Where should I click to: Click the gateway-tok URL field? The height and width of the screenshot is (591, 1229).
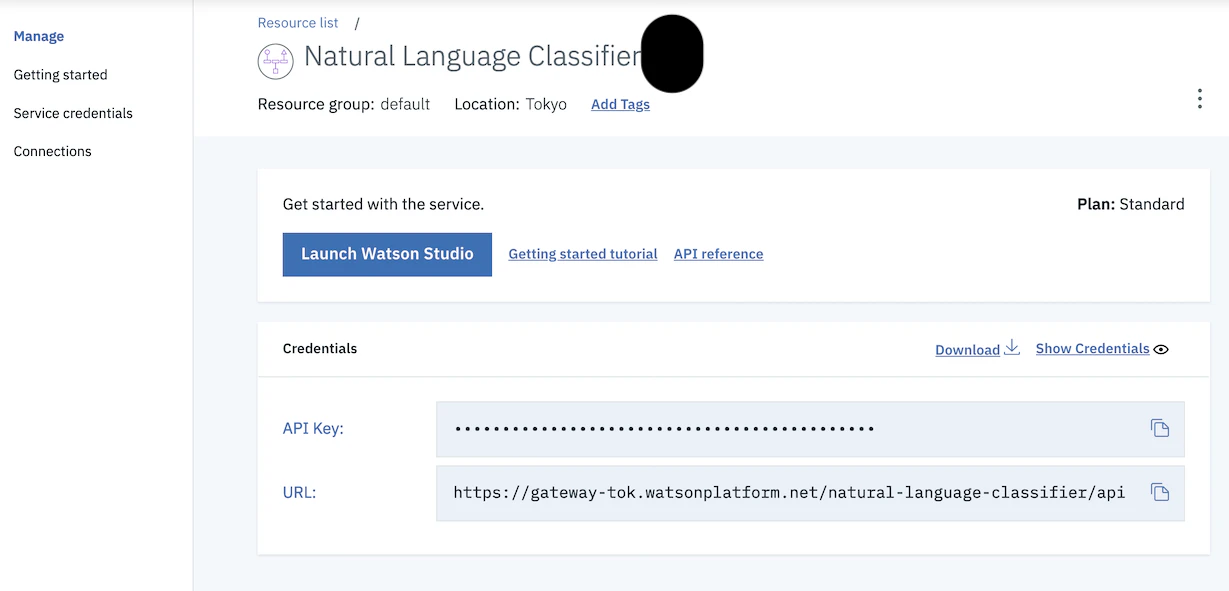point(810,492)
